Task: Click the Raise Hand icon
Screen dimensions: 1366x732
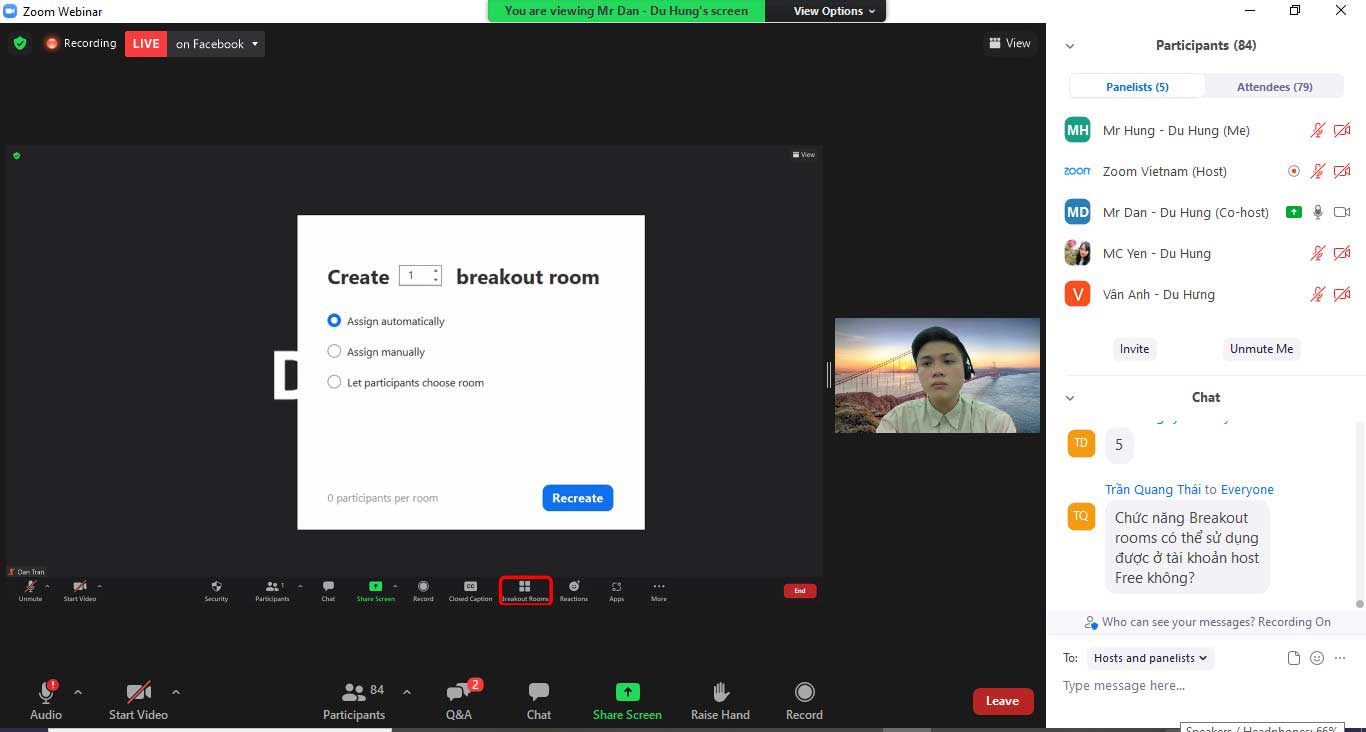Action: pos(719,692)
